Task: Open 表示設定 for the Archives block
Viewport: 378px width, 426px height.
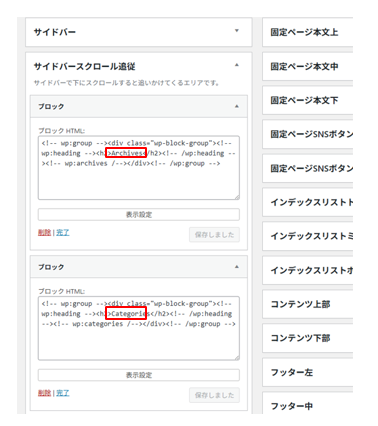Action: (x=139, y=214)
